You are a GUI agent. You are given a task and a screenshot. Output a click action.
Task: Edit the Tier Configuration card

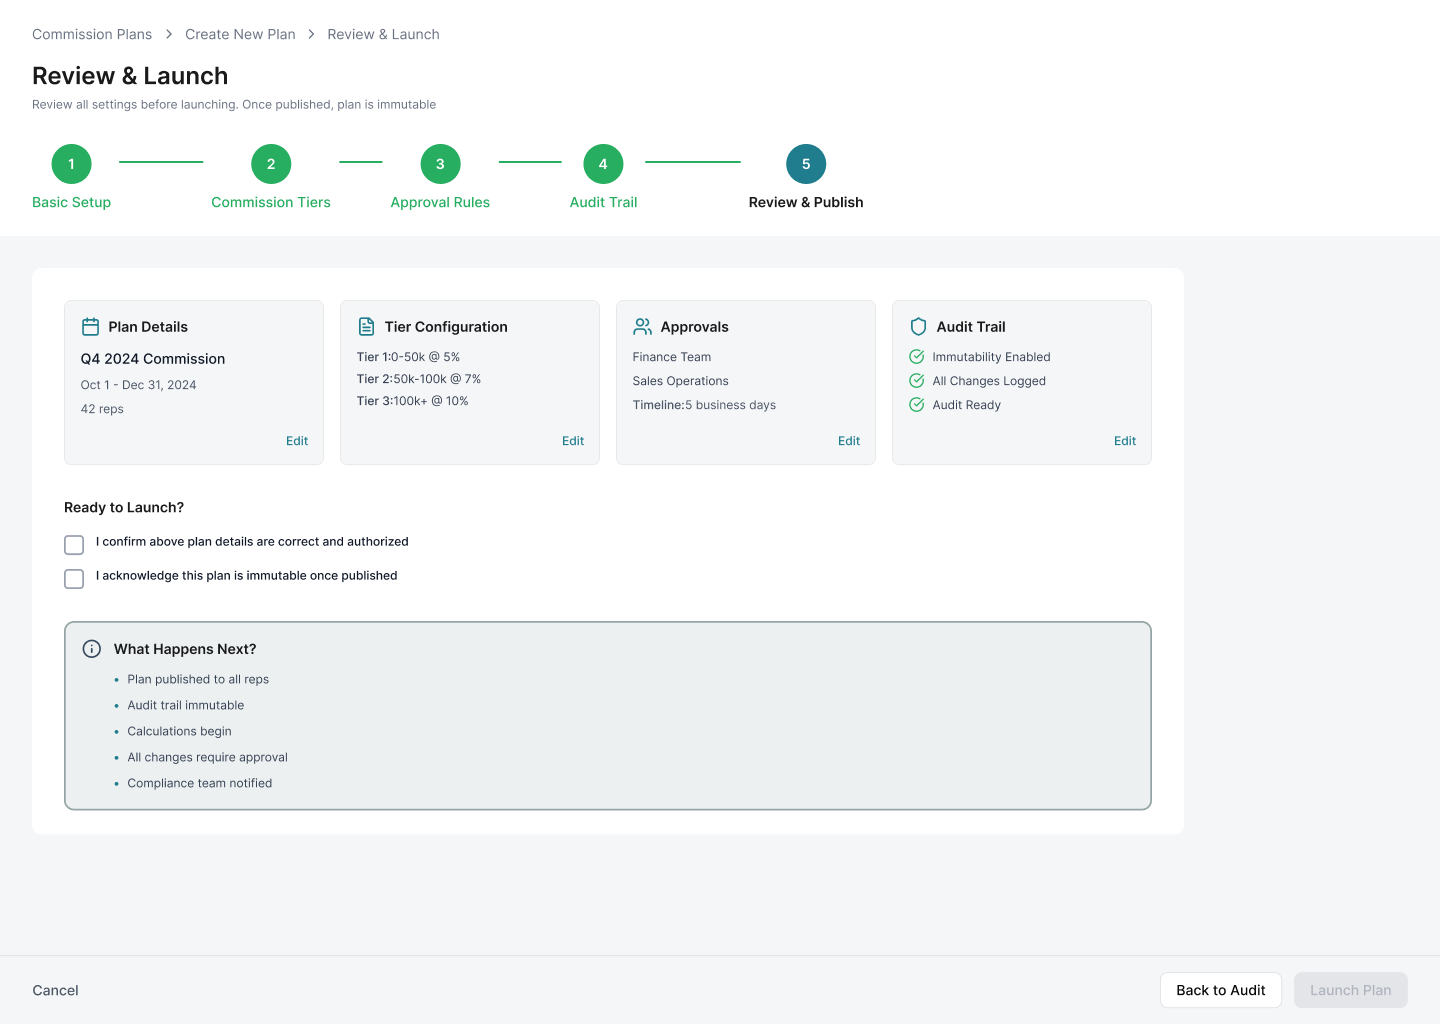pyautogui.click(x=573, y=441)
